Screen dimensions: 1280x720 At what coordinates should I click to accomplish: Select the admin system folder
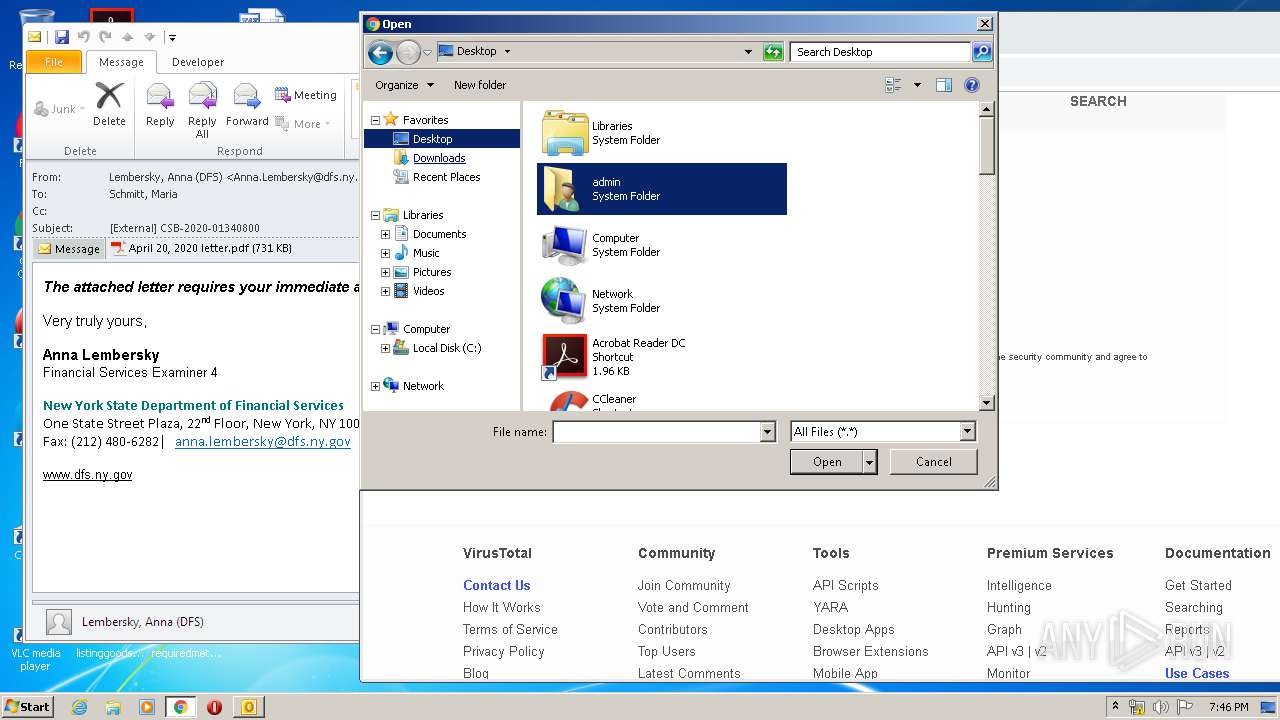(x=662, y=189)
